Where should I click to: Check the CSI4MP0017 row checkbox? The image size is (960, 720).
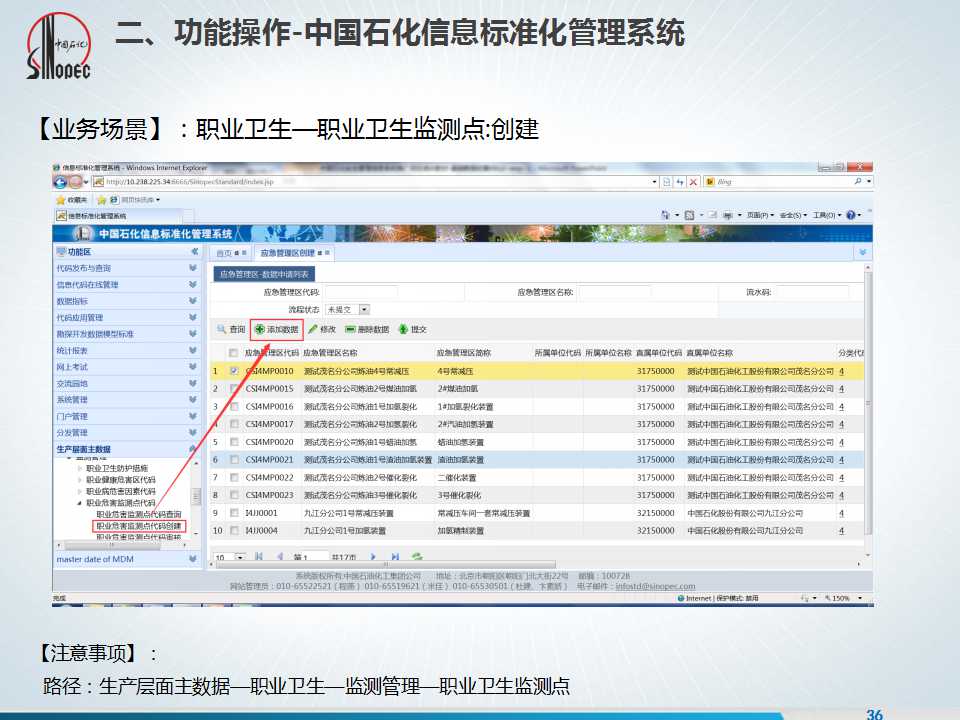(x=234, y=424)
